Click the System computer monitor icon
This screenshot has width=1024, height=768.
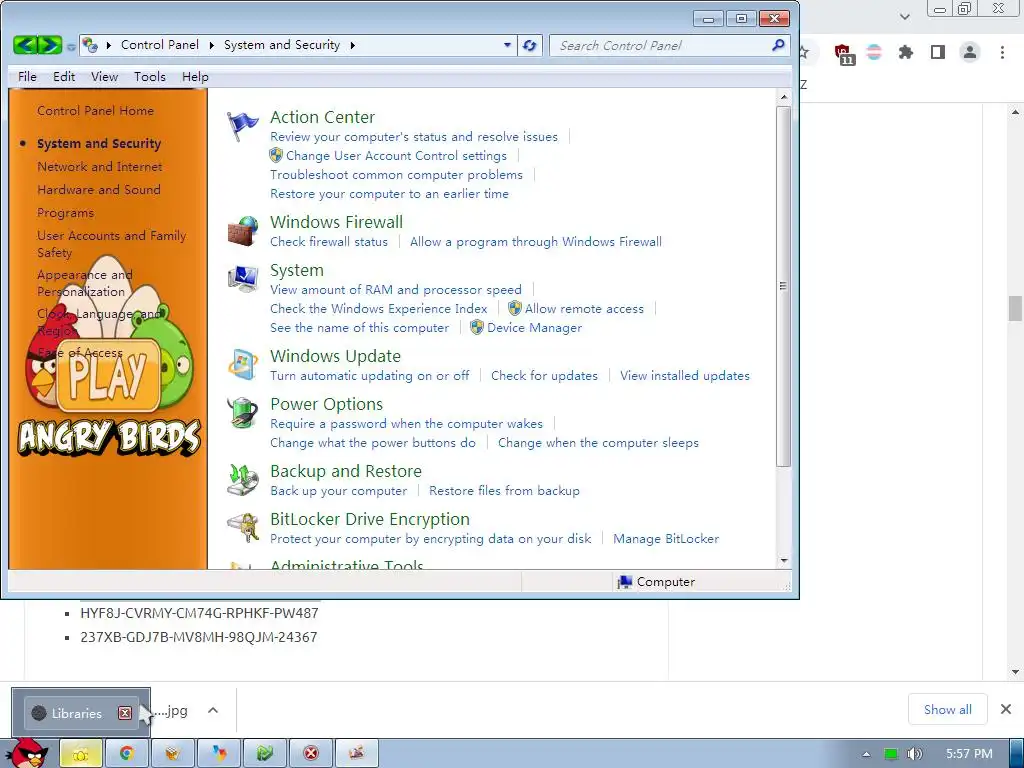point(242,279)
